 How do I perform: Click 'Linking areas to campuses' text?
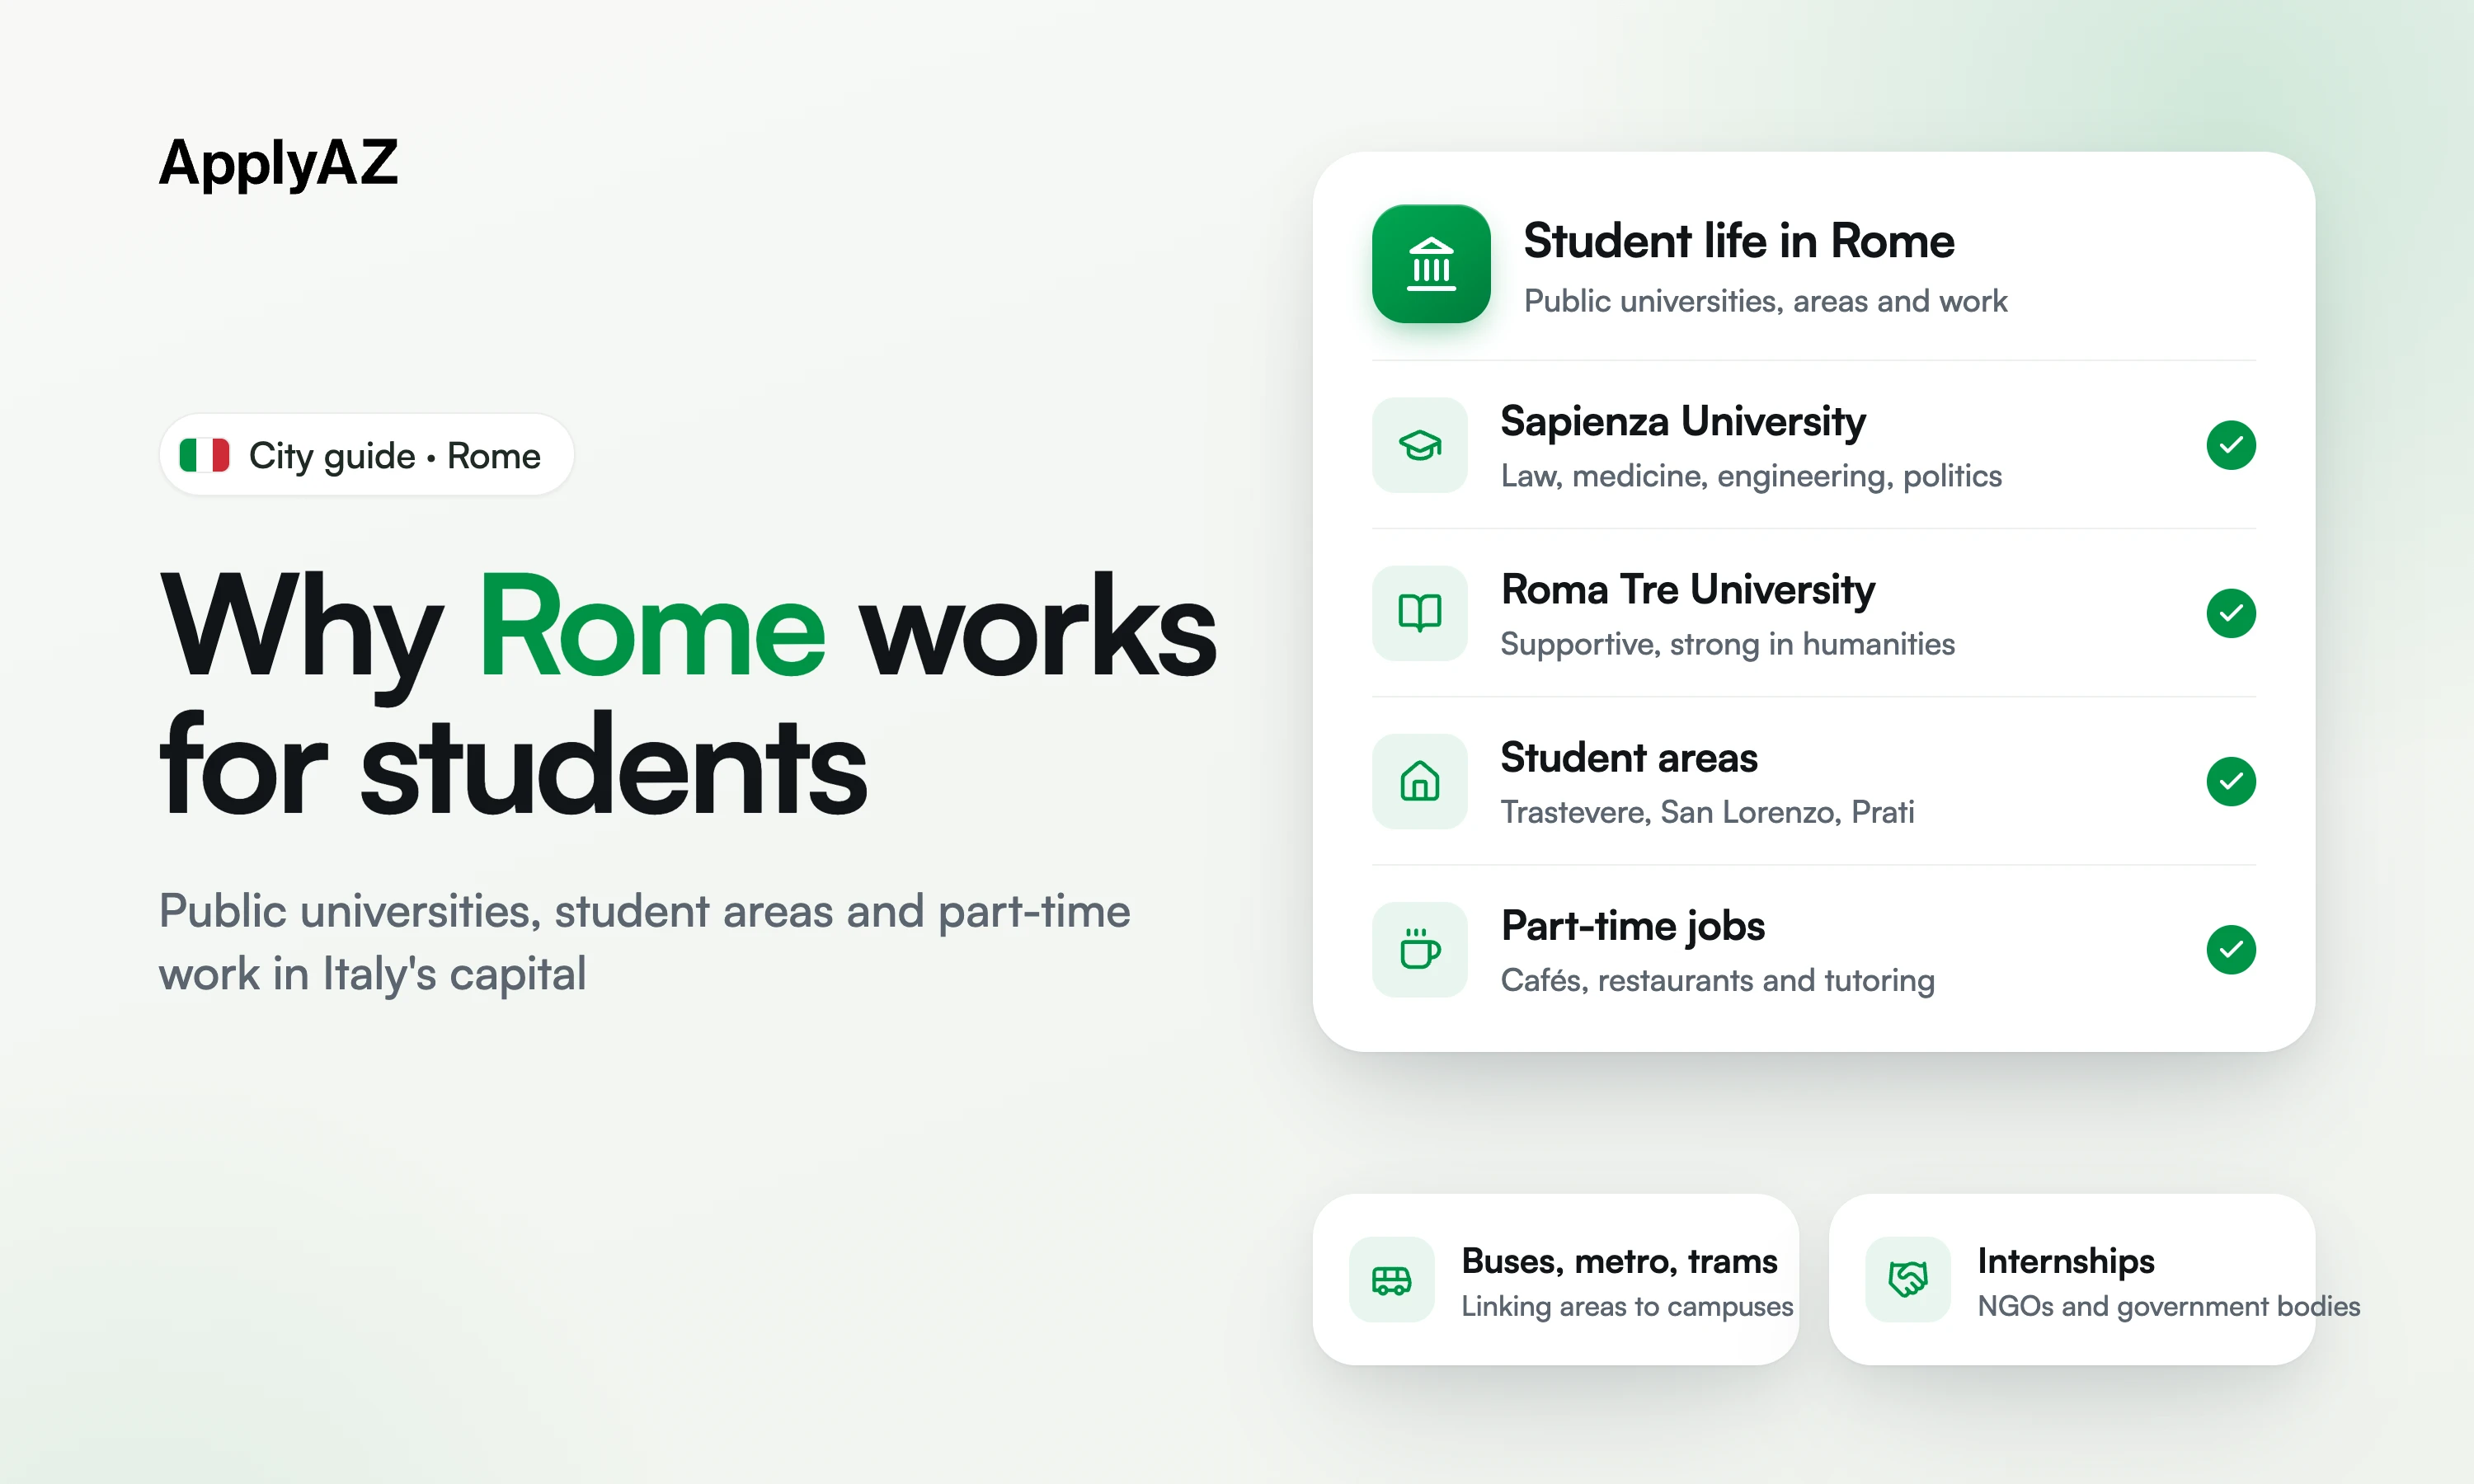[1627, 1307]
